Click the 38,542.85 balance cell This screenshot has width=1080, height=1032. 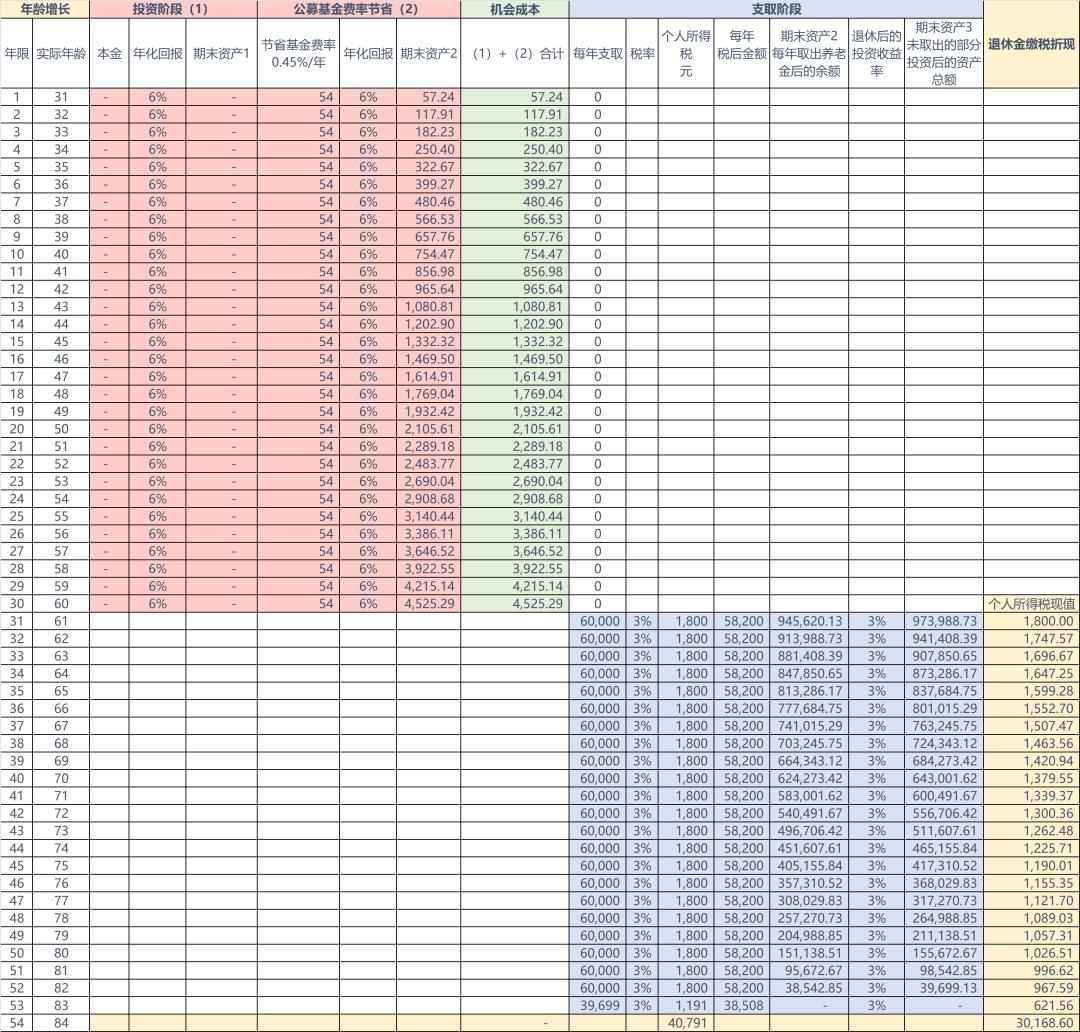pyautogui.click(x=809, y=988)
